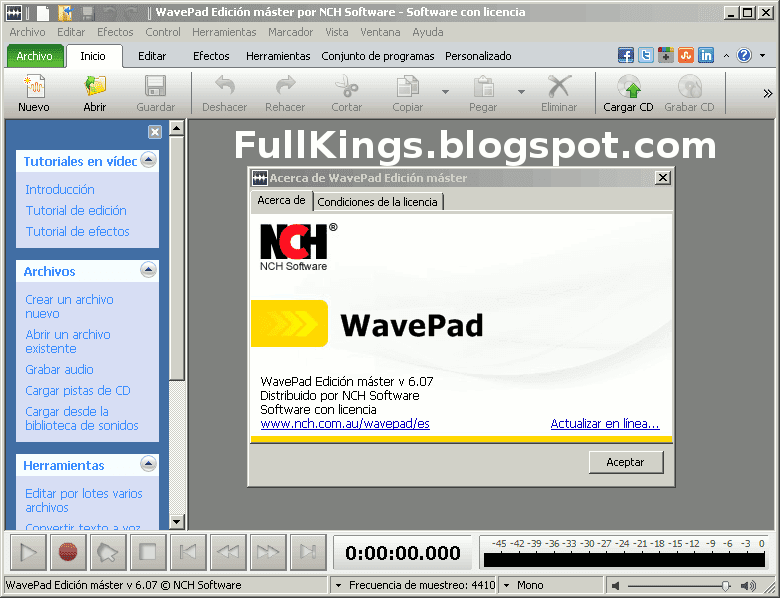Collapse the Archivos sidebar section
This screenshot has height=598, width=780.
pos(148,270)
